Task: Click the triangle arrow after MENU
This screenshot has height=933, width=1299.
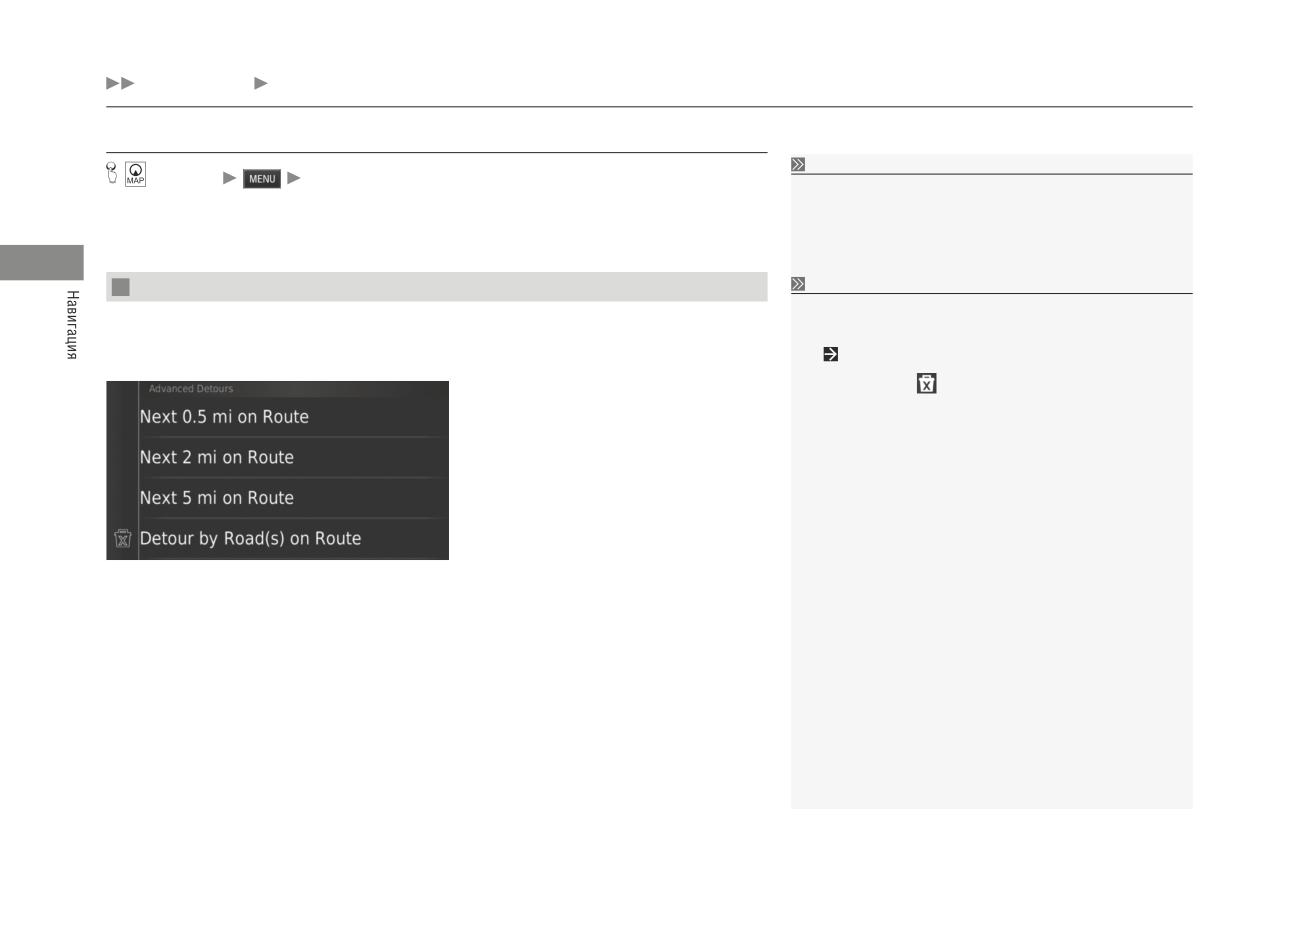Action: pyautogui.click(x=294, y=178)
